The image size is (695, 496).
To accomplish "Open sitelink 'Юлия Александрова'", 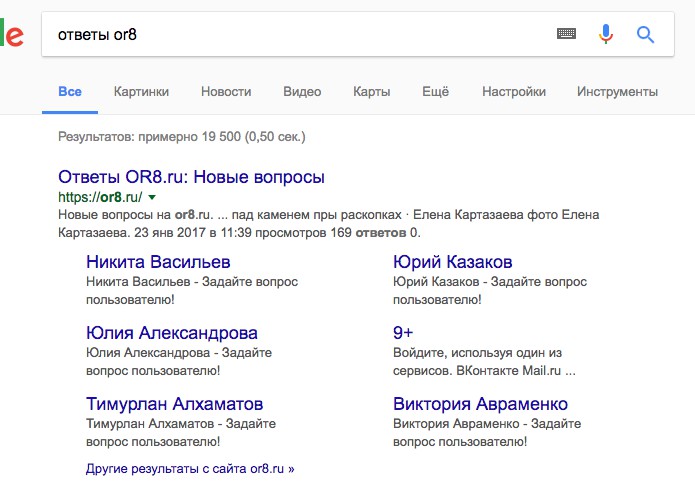I will pos(172,333).
